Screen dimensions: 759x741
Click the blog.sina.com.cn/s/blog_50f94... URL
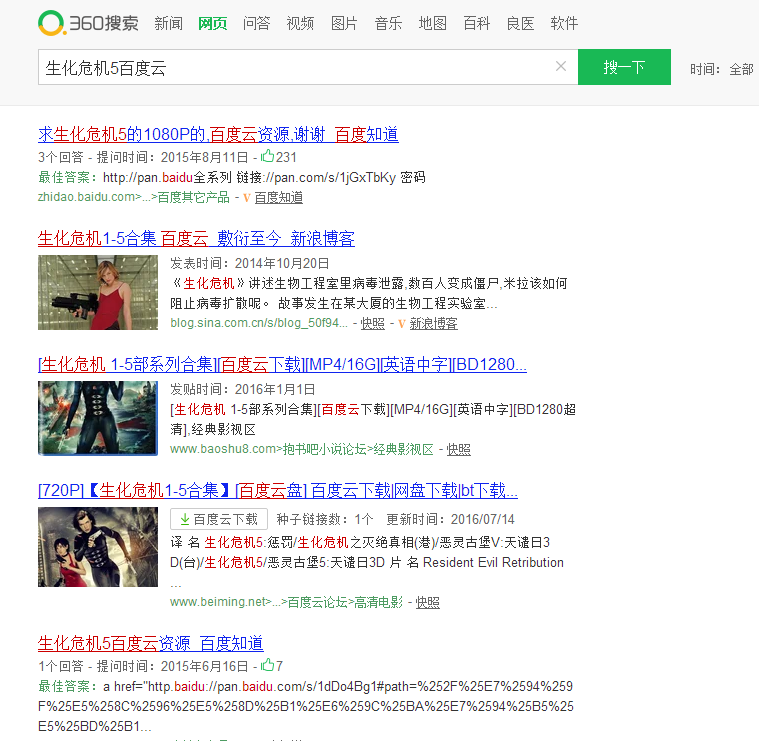(x=259, y=323)
